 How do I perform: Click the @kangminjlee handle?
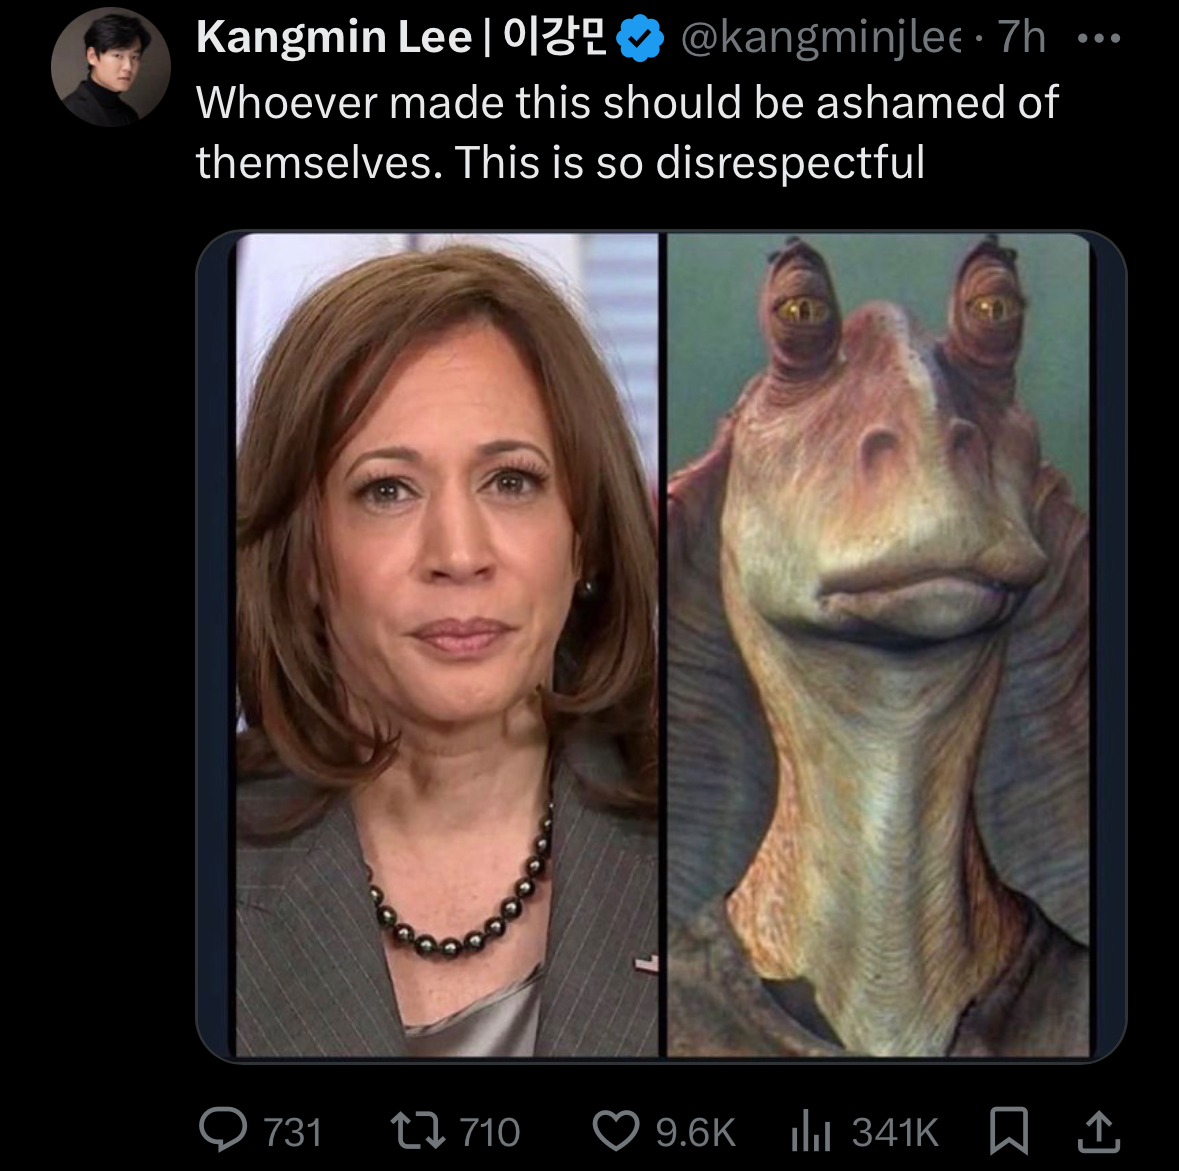(821, 38)
